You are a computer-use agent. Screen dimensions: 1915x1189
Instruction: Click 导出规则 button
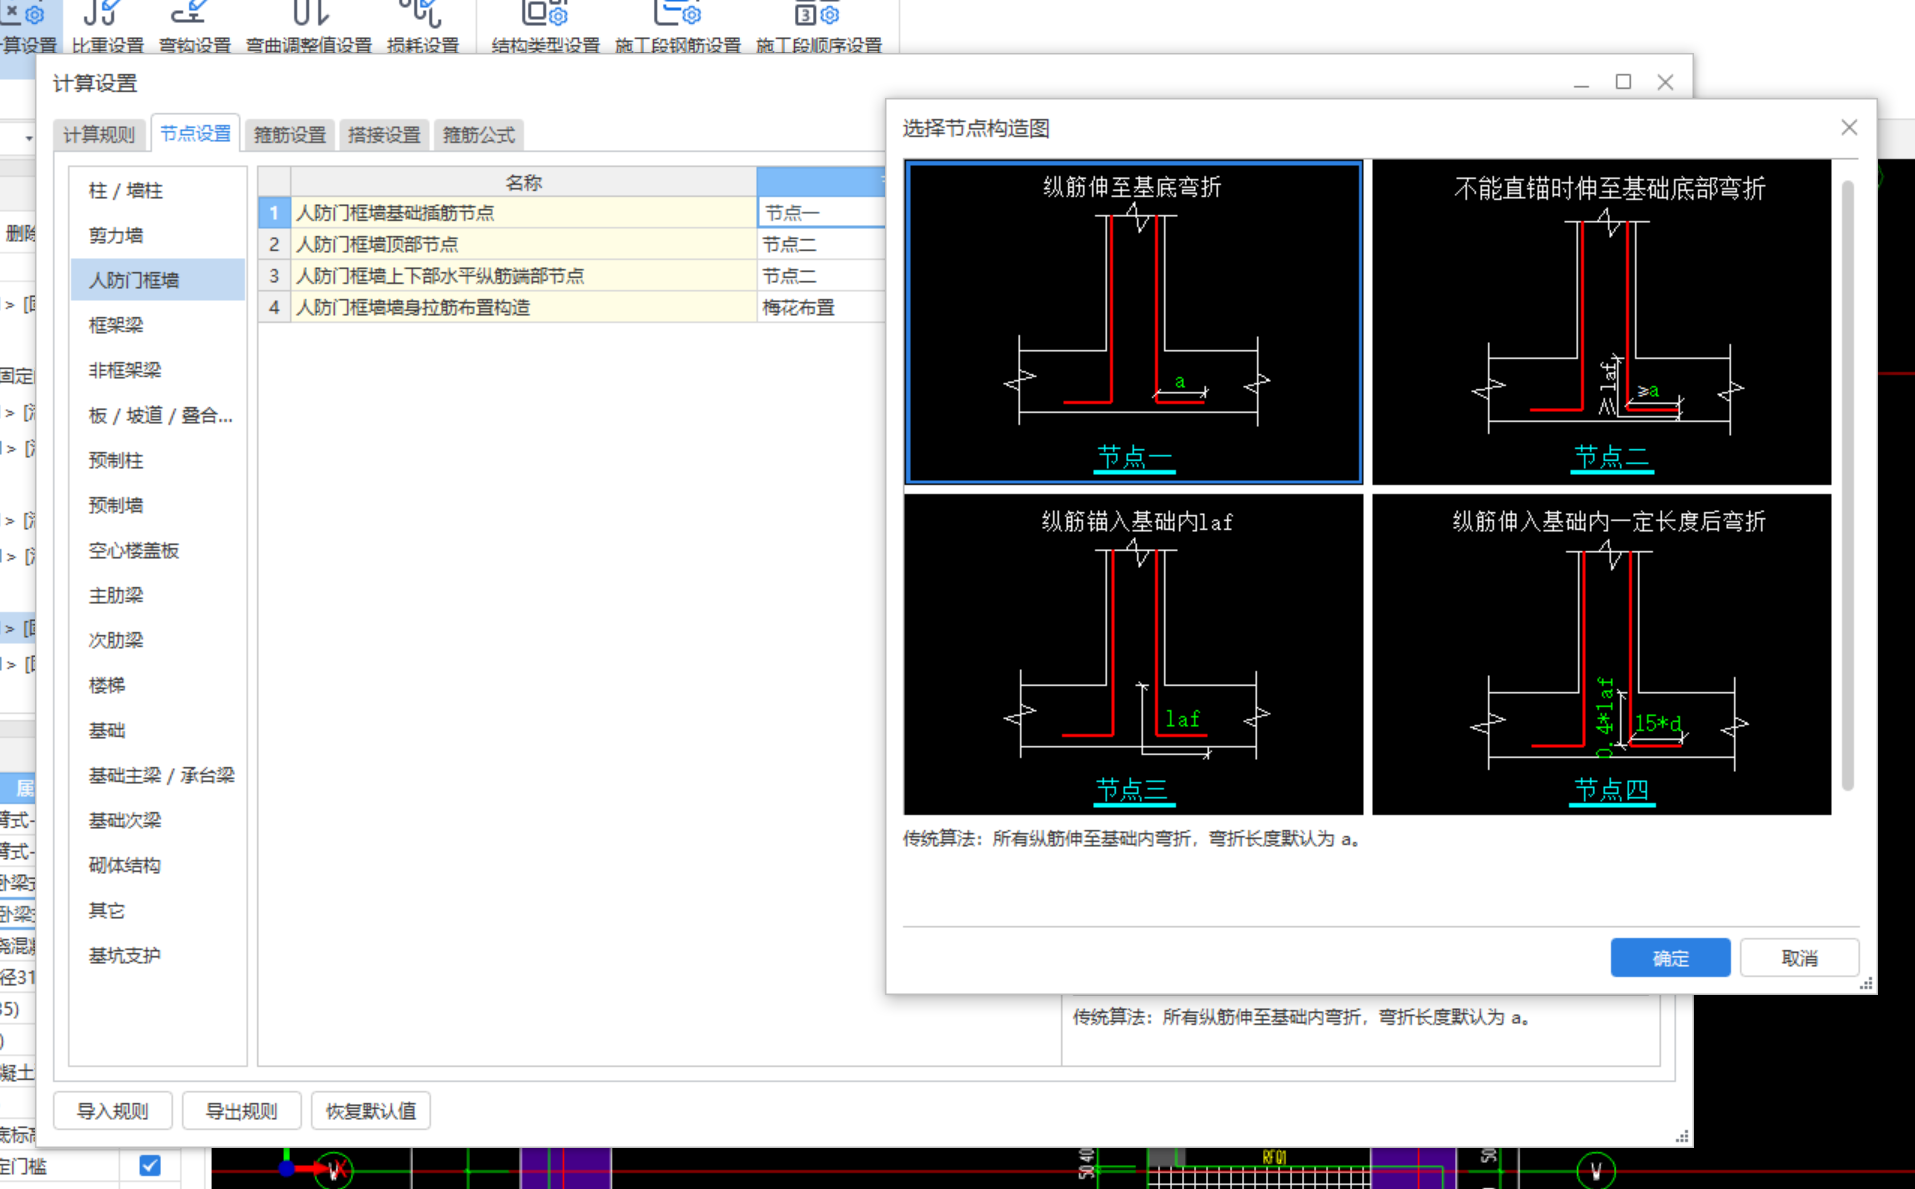(x=241, y=1110)
